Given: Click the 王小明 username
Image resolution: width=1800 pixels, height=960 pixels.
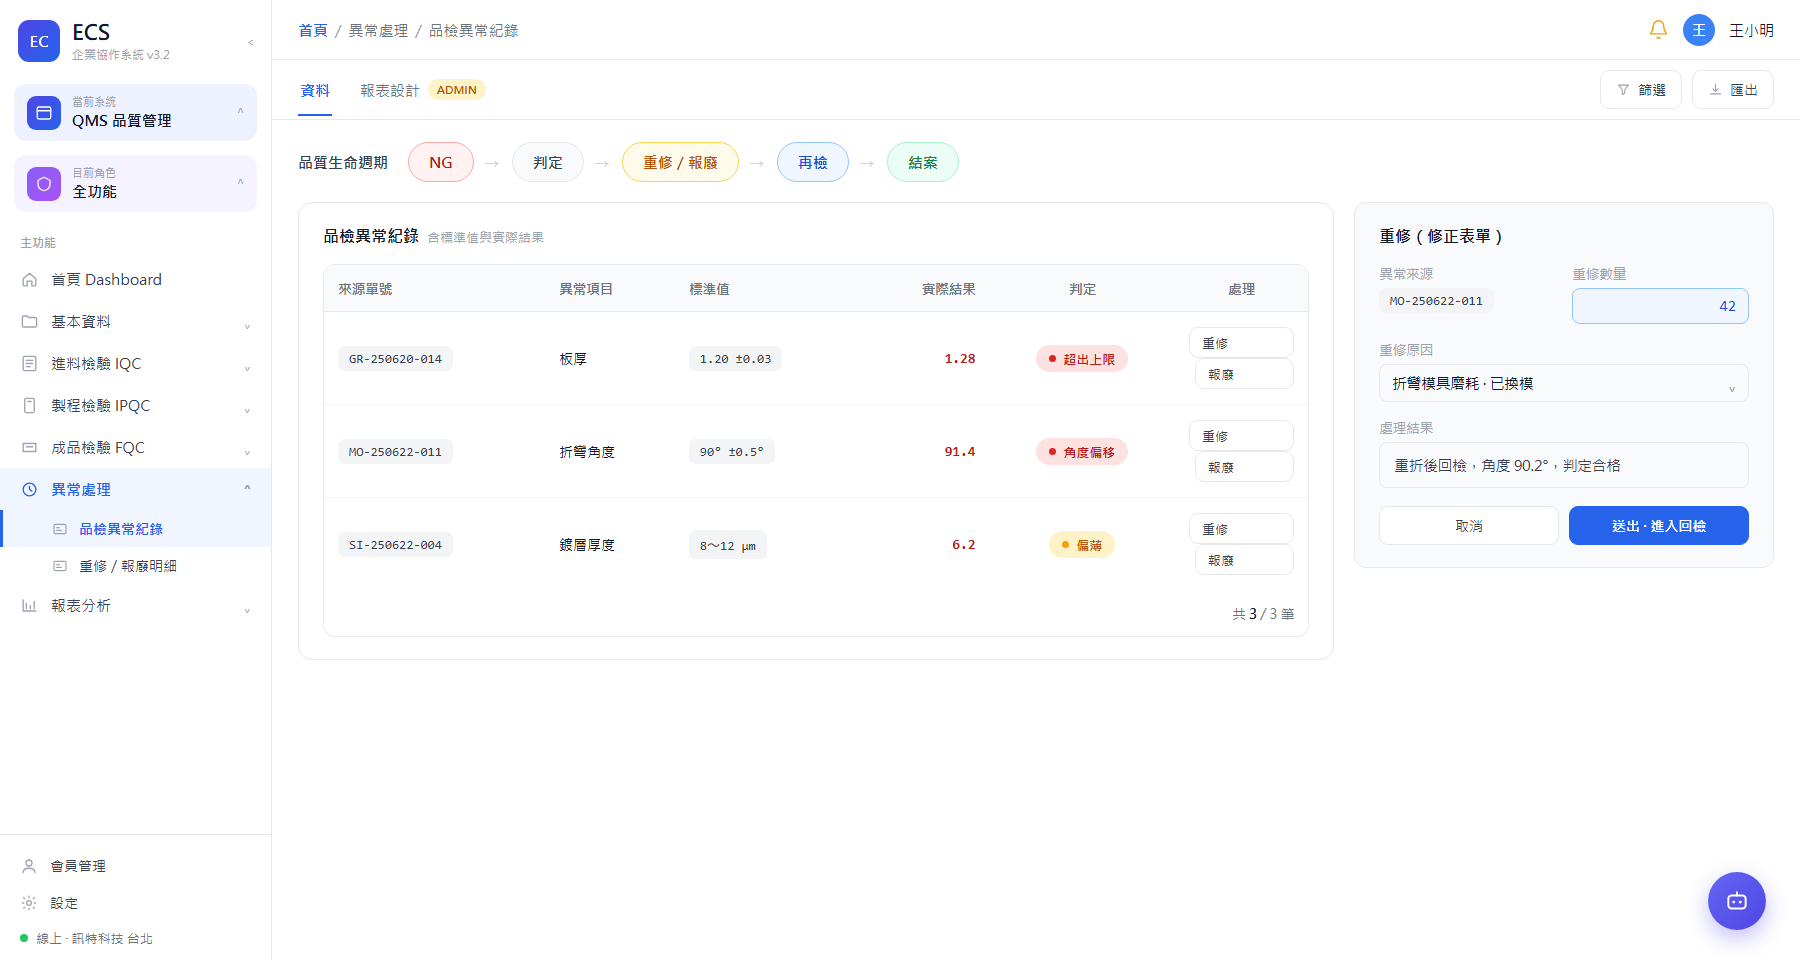Looking at the screenshot, I should (x=1751, y=31).
